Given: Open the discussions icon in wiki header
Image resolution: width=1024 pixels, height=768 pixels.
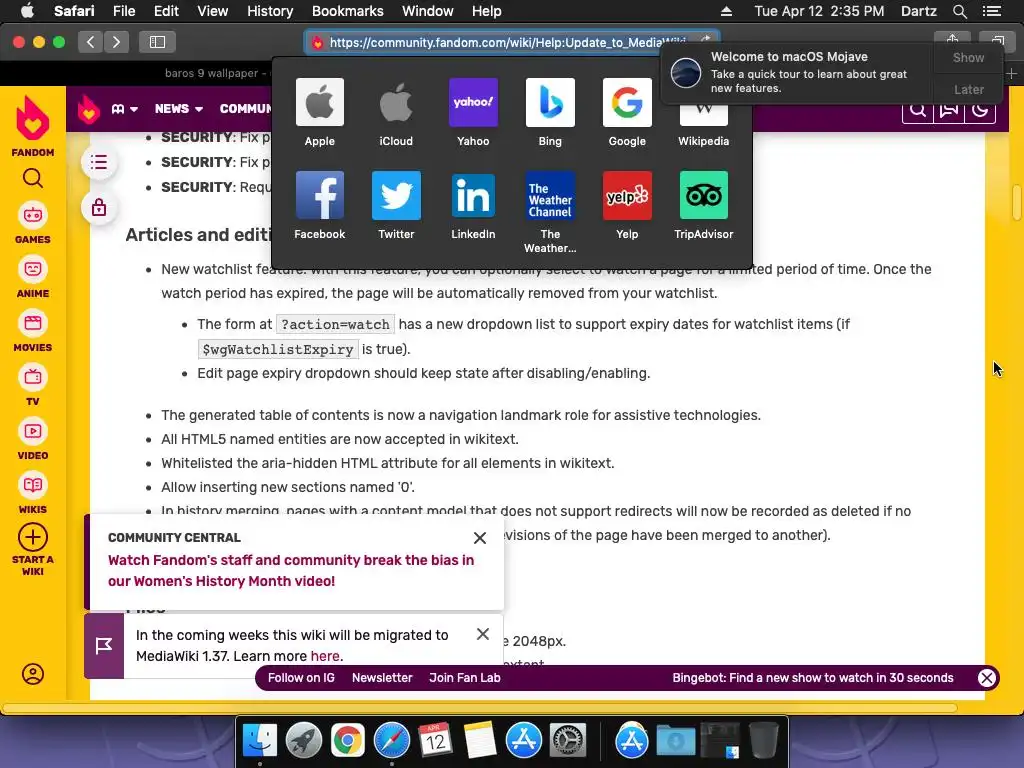Looking at the screenshot, I should pyautogui.click(x=949, y=110).
